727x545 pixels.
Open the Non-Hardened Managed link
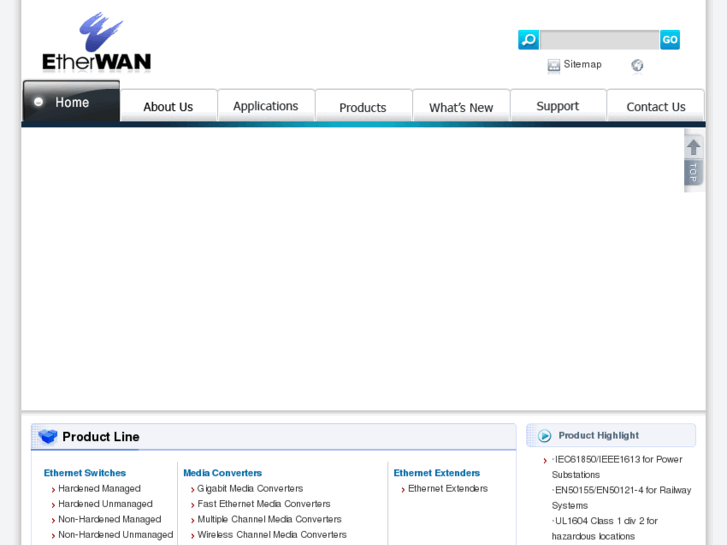point(109,519)
